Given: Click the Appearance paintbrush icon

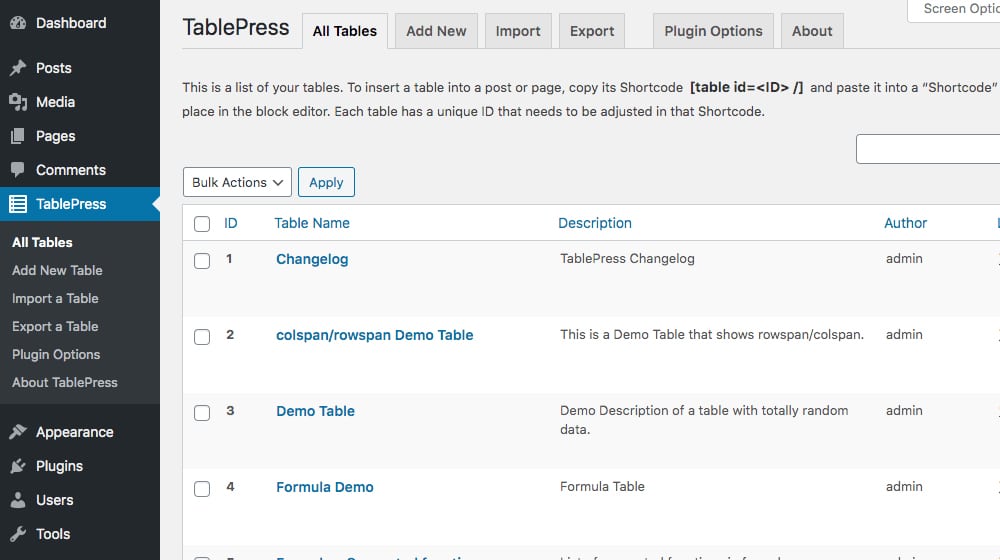Looking at the screenshot, I should tap(18, 432).
